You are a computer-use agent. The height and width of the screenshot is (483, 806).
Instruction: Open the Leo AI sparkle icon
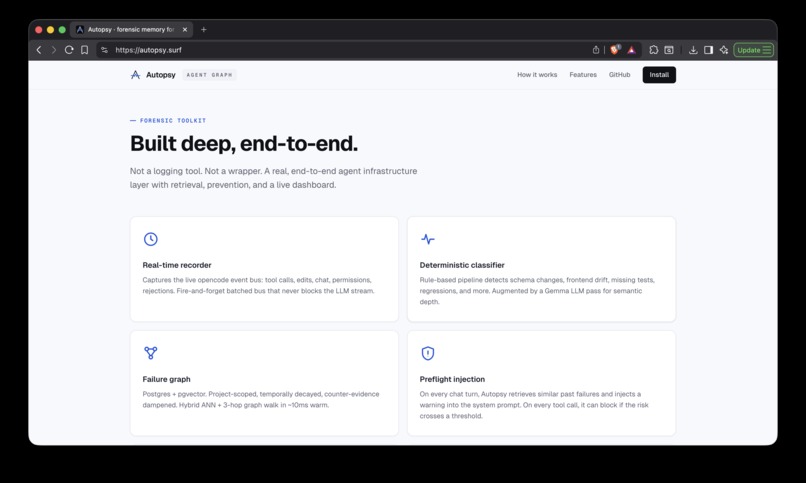click(724, 50)
